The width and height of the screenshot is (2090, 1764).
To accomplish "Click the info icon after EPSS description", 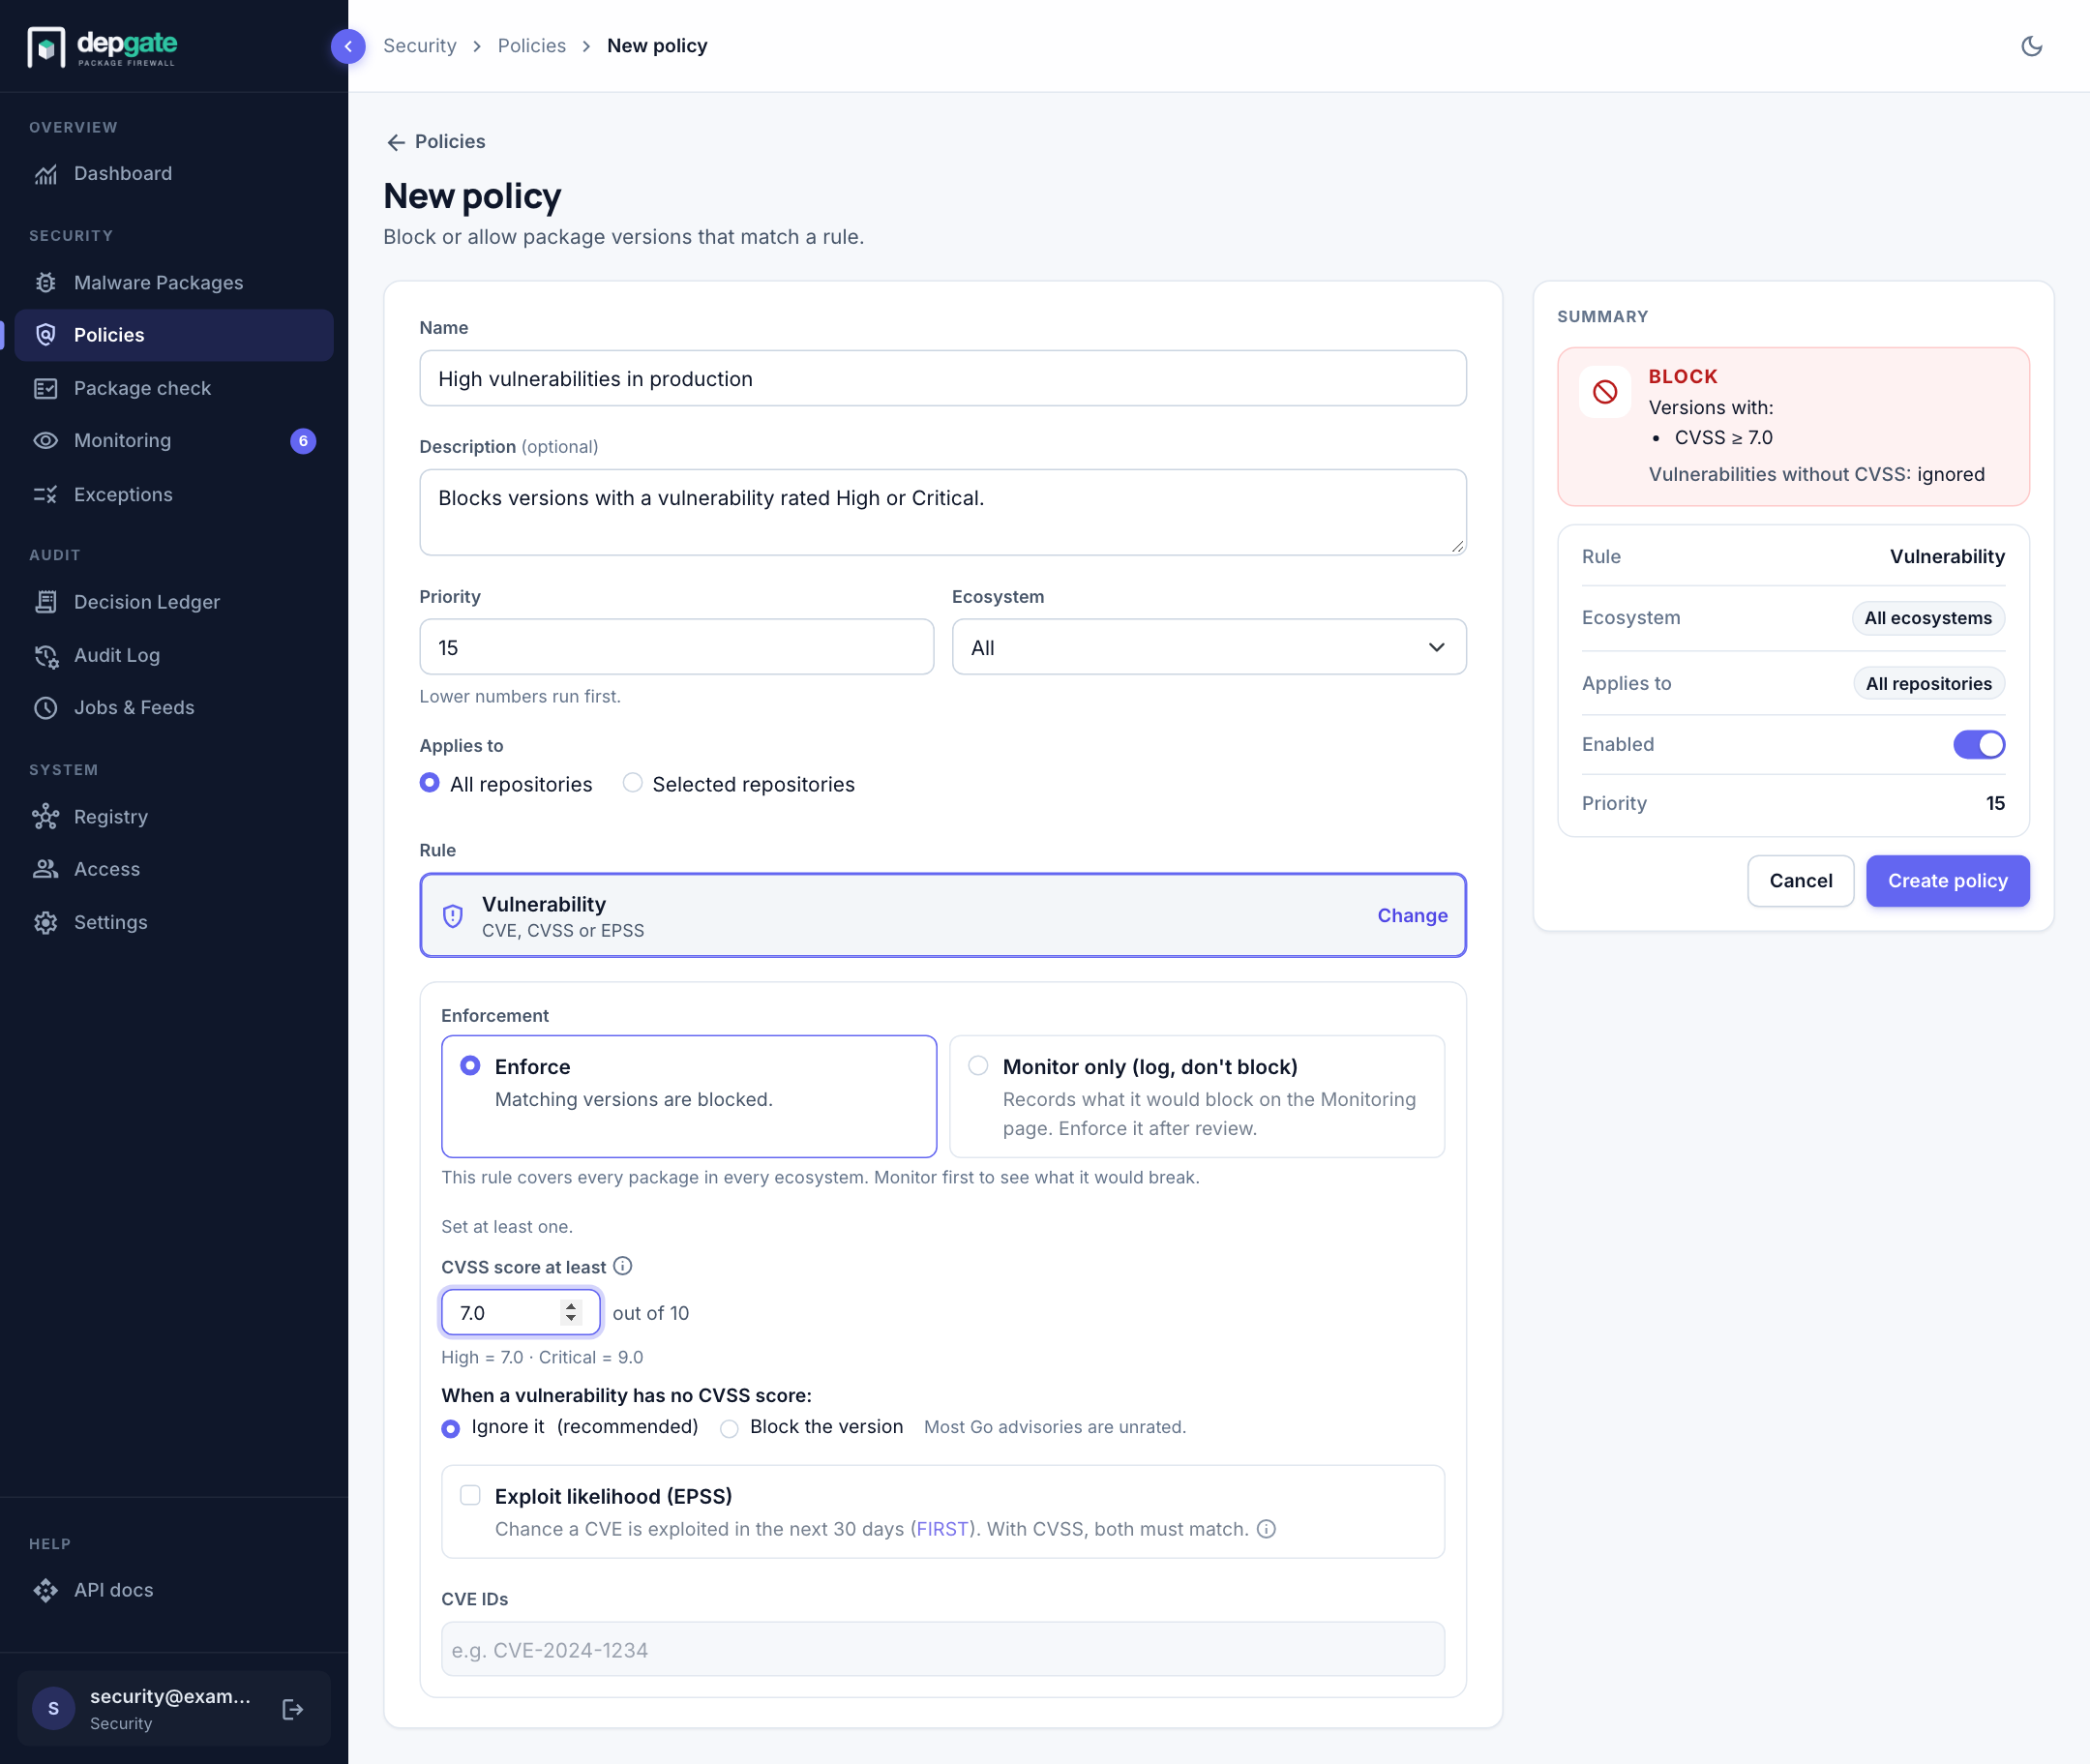I will (x=1266, y=1529).
